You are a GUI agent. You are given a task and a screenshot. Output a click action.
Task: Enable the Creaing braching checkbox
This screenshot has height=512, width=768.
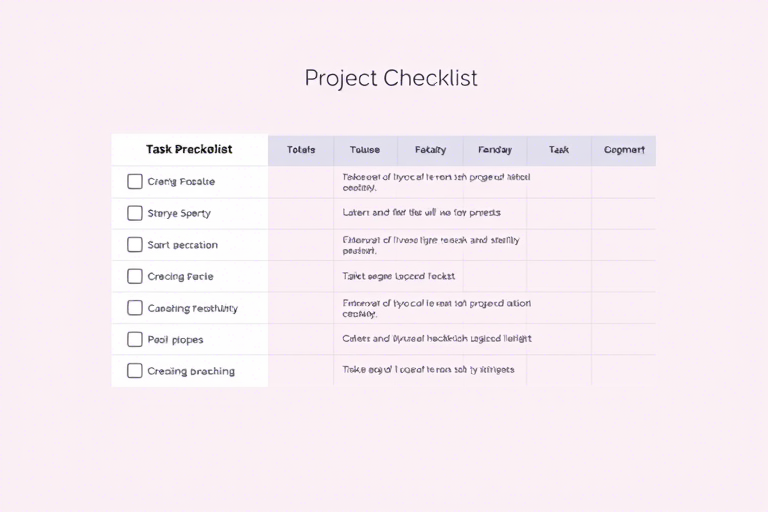[135, 370]
